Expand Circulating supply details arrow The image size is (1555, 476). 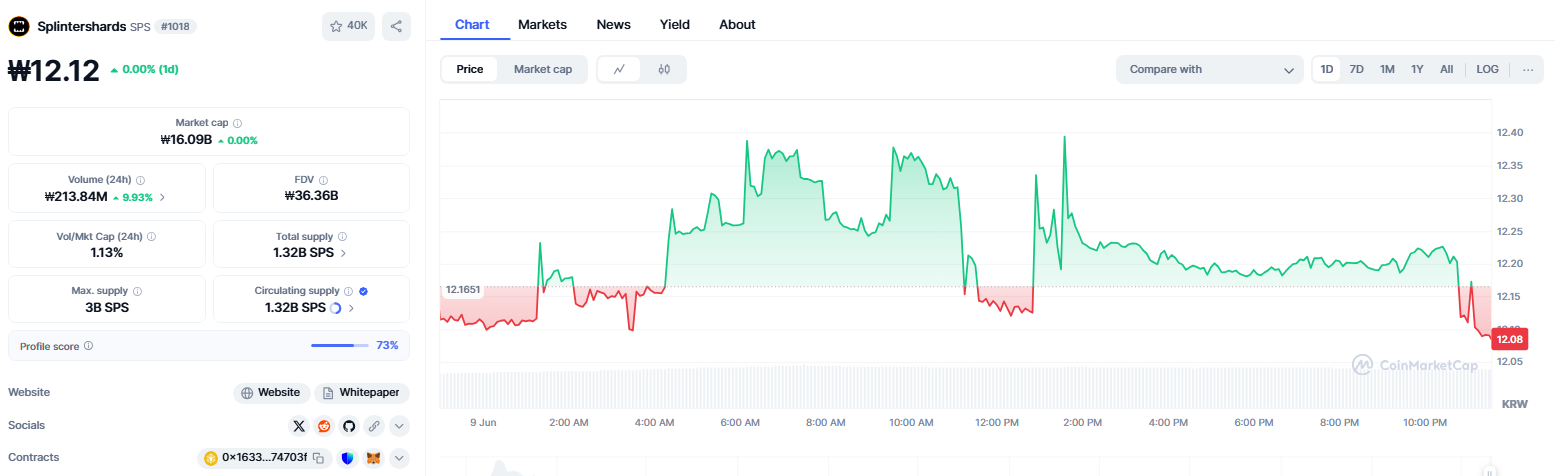351,308
